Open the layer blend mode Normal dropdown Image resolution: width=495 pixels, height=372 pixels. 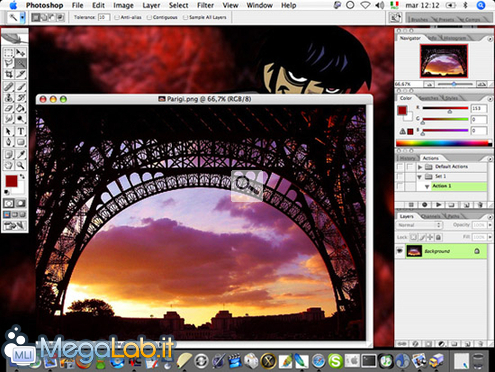(419, 225)
